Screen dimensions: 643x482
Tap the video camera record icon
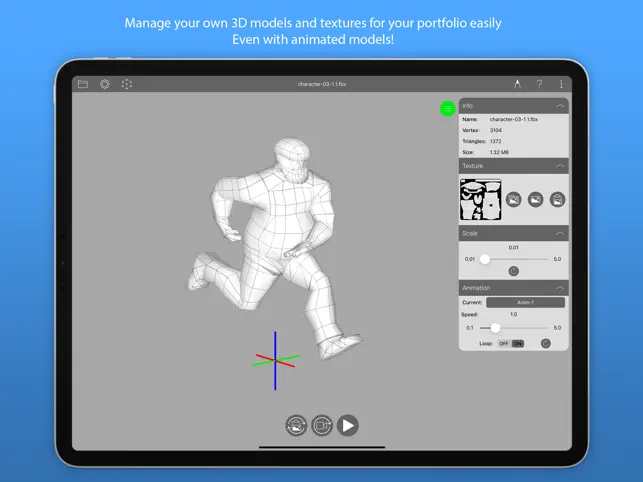(322, 425)
